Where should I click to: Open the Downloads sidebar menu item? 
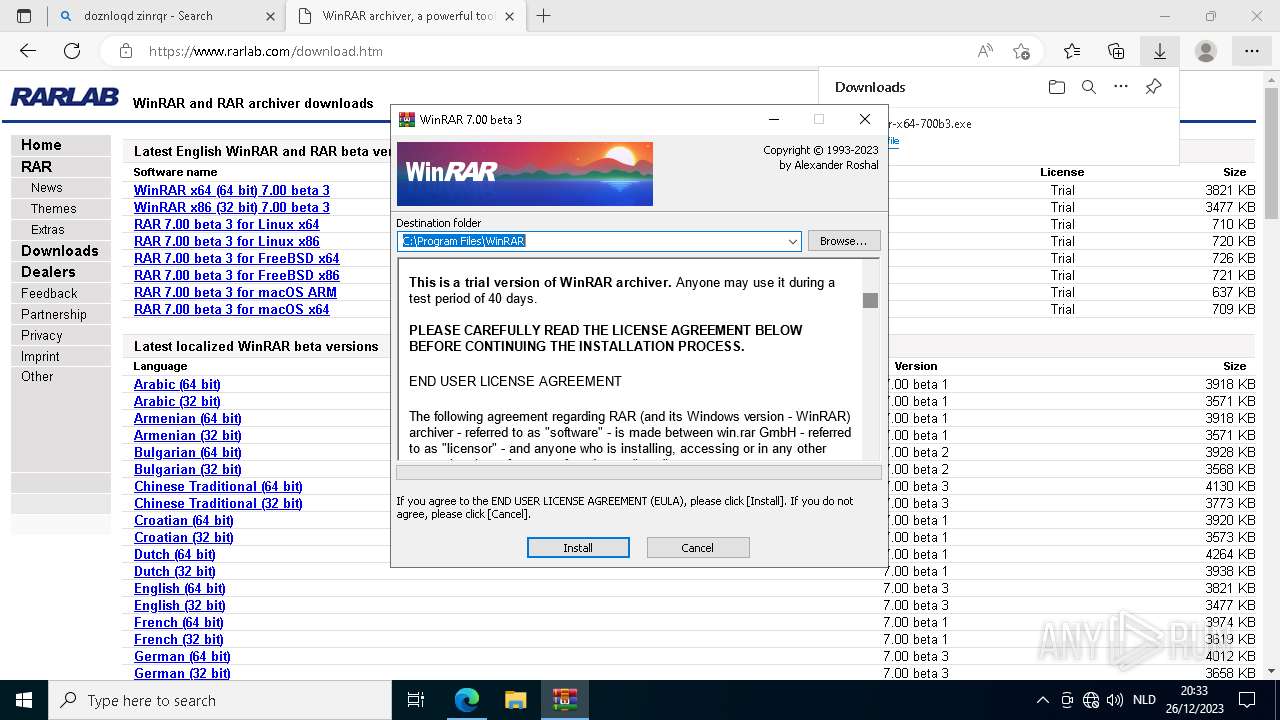pos(60,250)
